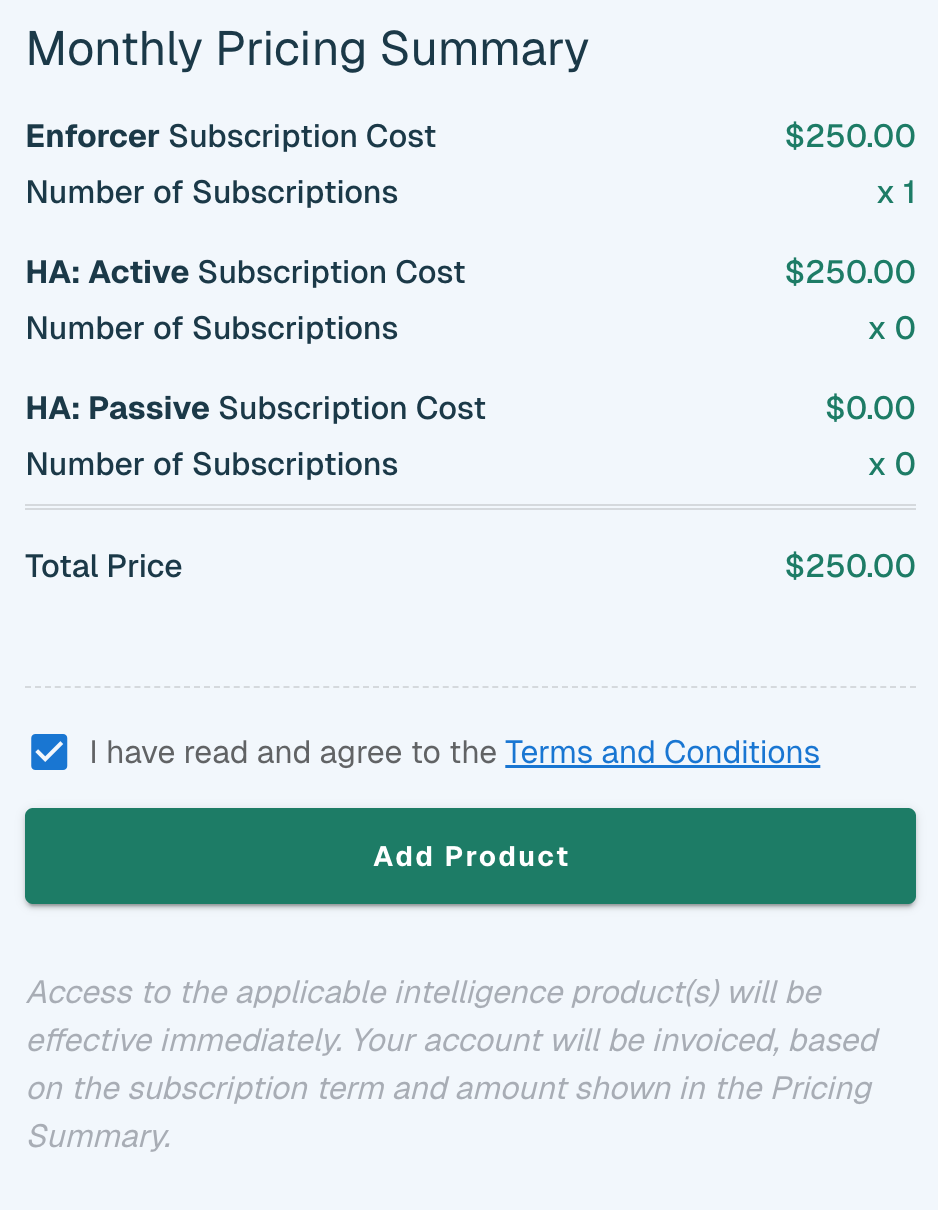Click the $0.00 HA: Passive price
This screenshot has height=1210, width=938.
click(870, 408)
